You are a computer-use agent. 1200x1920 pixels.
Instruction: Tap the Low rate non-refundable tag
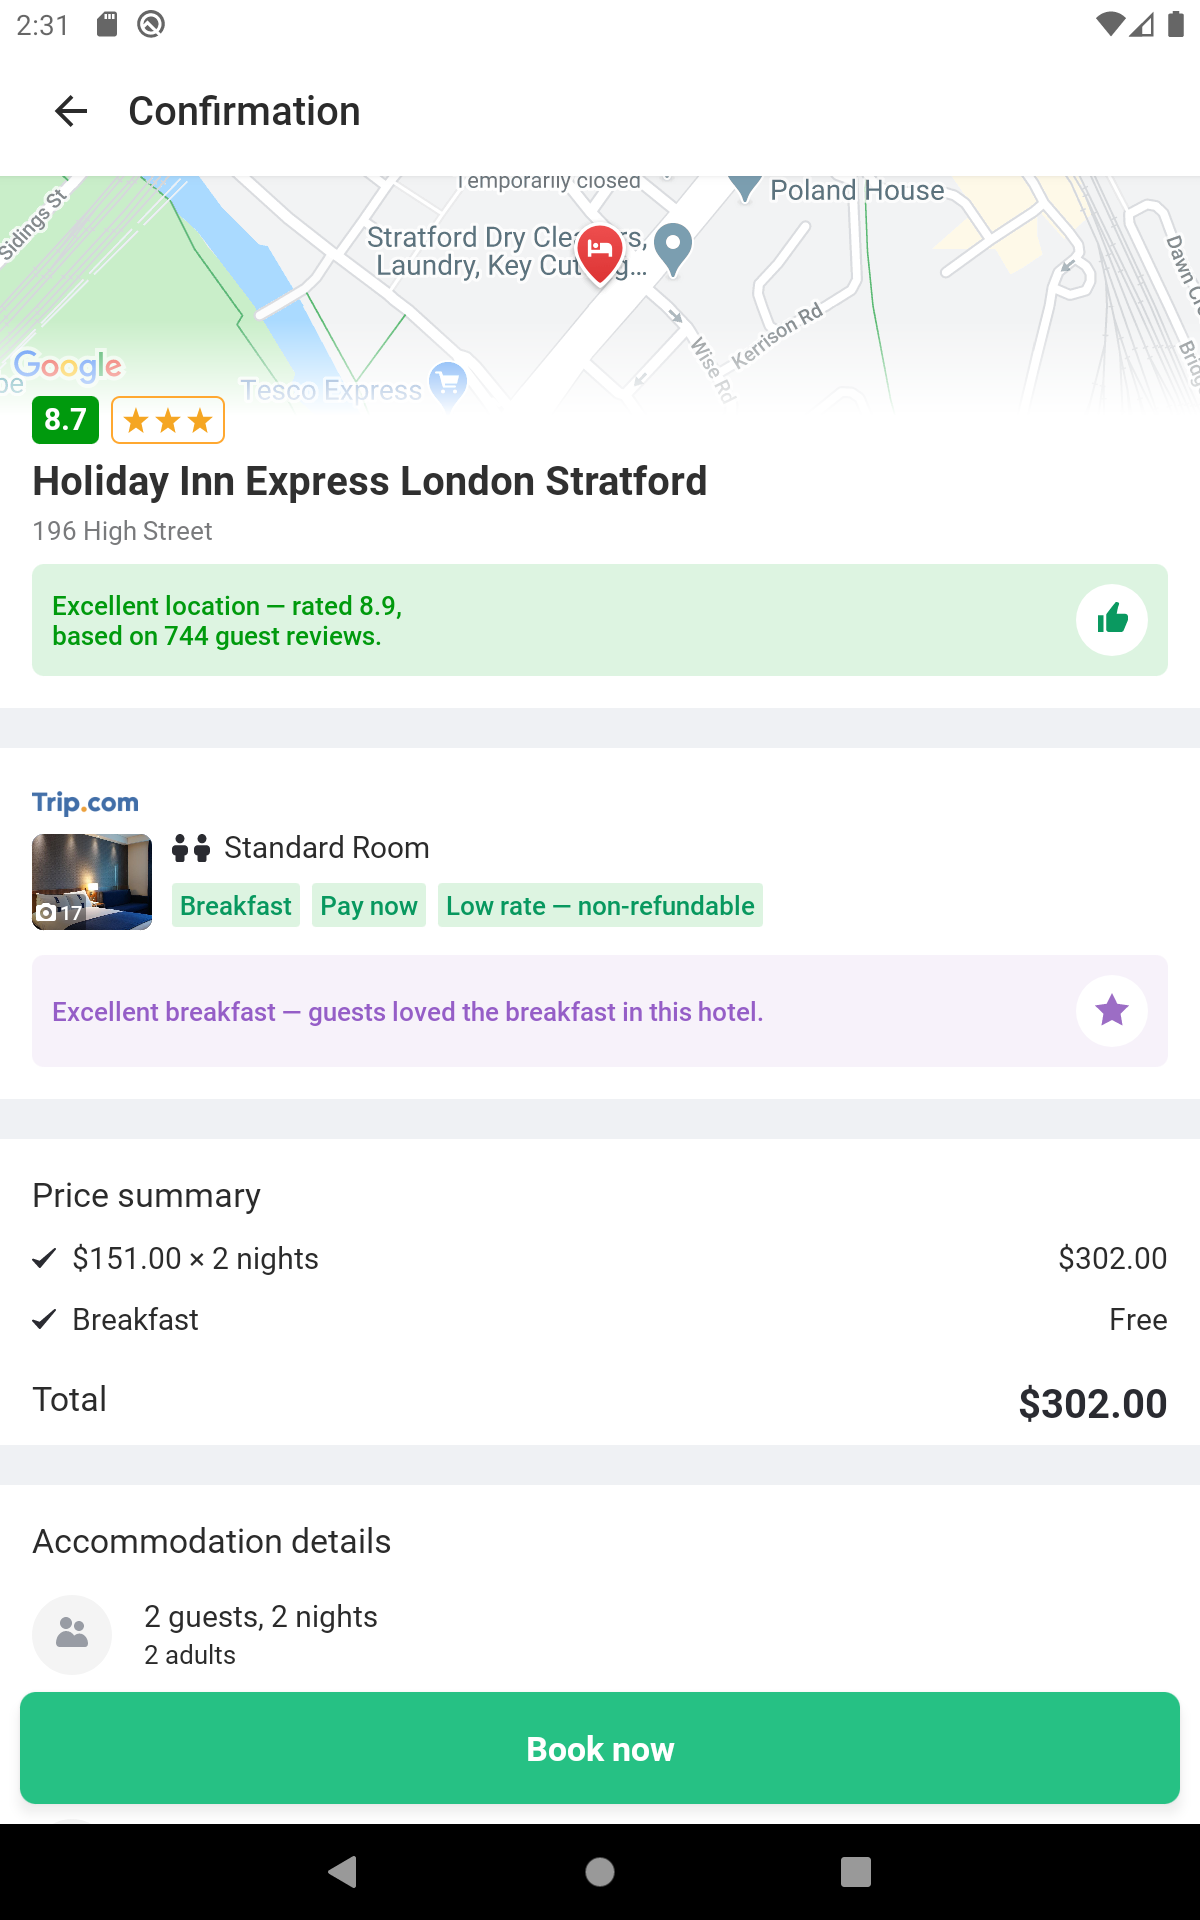(x=600, y=906)
